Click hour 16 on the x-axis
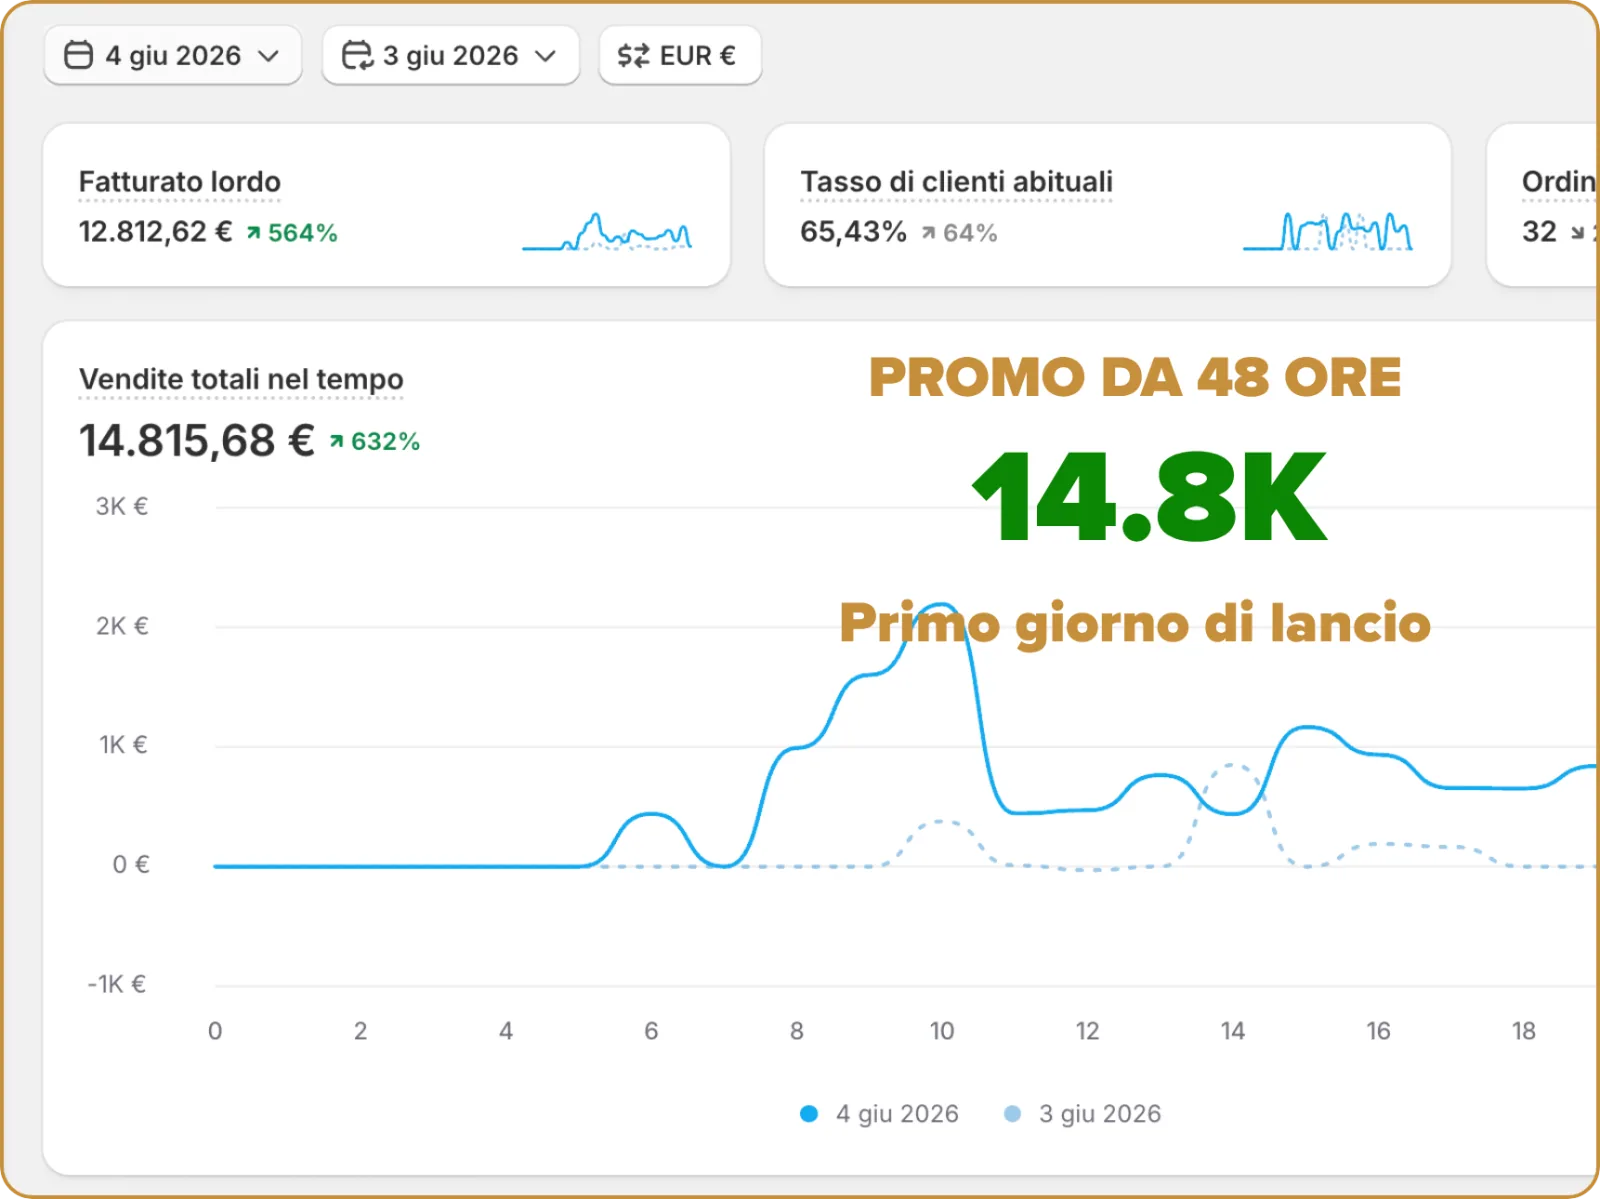This screenshot has height=1199, width=1600. [1378, 1031]
